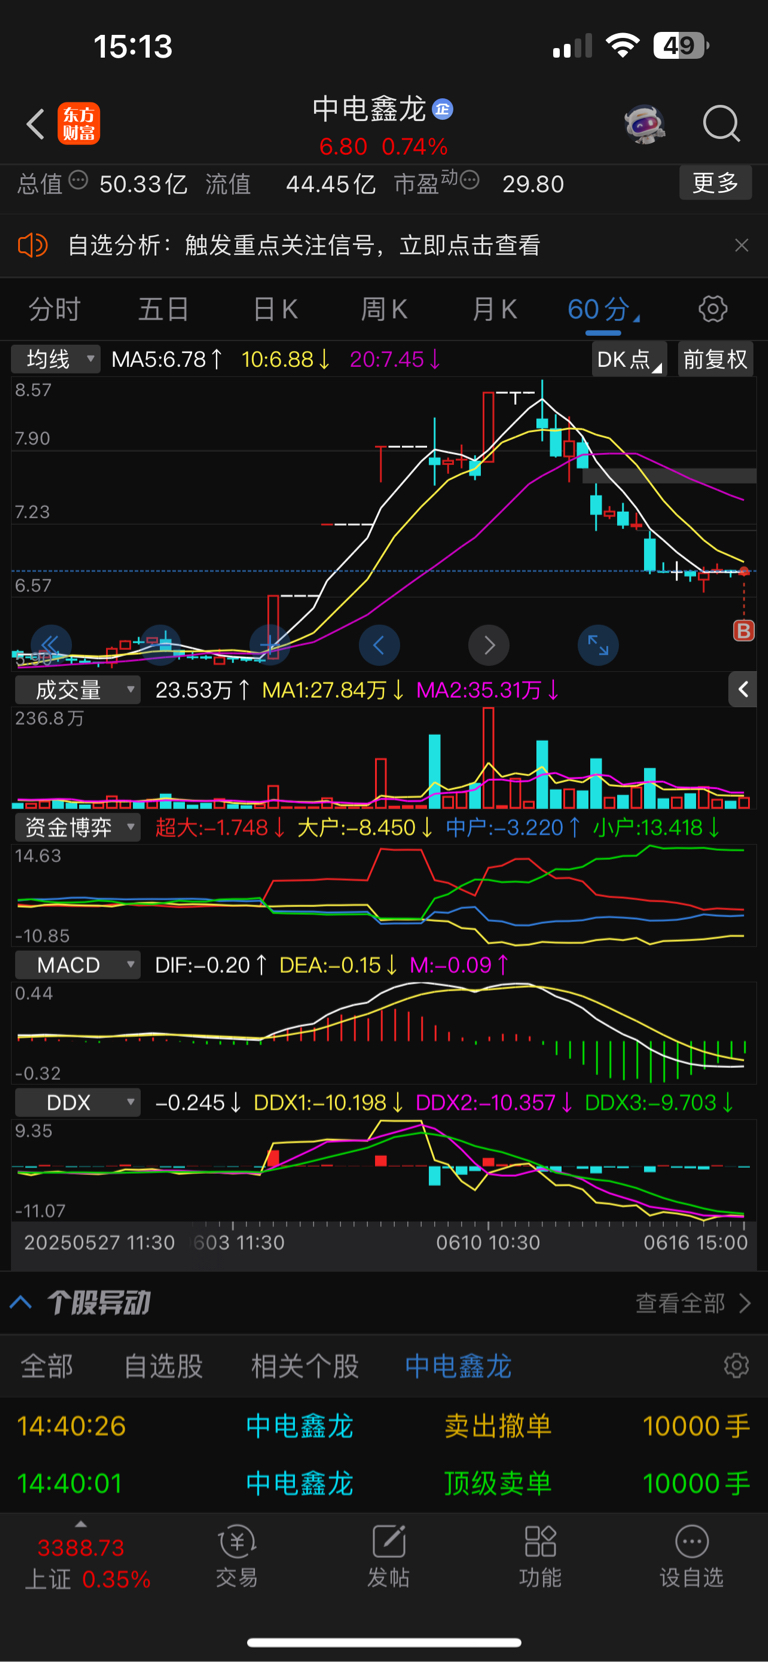Select the 自选股 filter tab

point(163,1366)
